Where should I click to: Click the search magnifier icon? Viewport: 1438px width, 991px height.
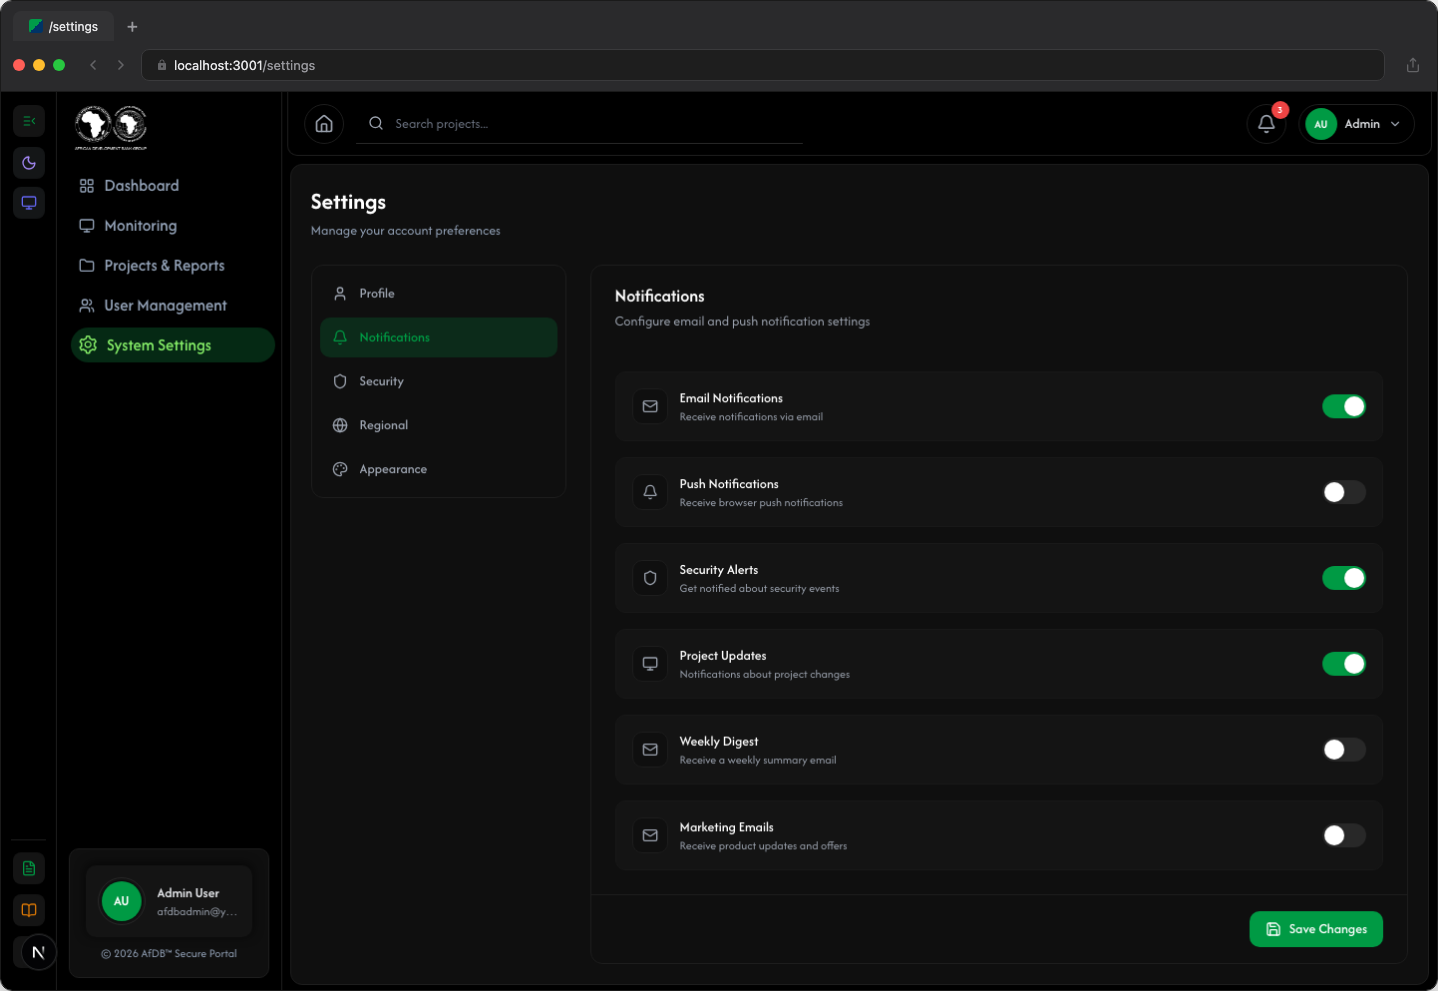(x=376, y=123)
